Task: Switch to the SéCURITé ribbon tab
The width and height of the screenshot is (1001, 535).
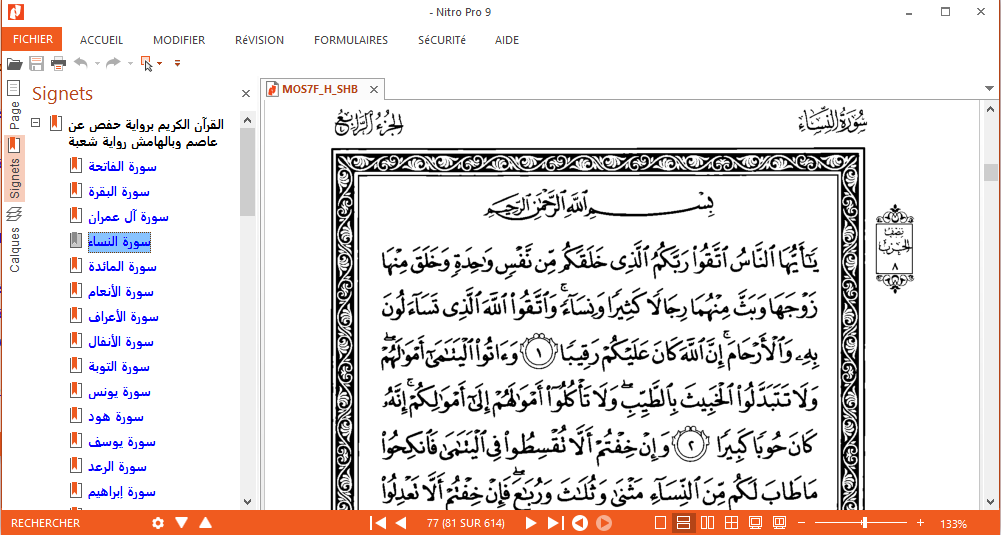Action: click(442, 40)
